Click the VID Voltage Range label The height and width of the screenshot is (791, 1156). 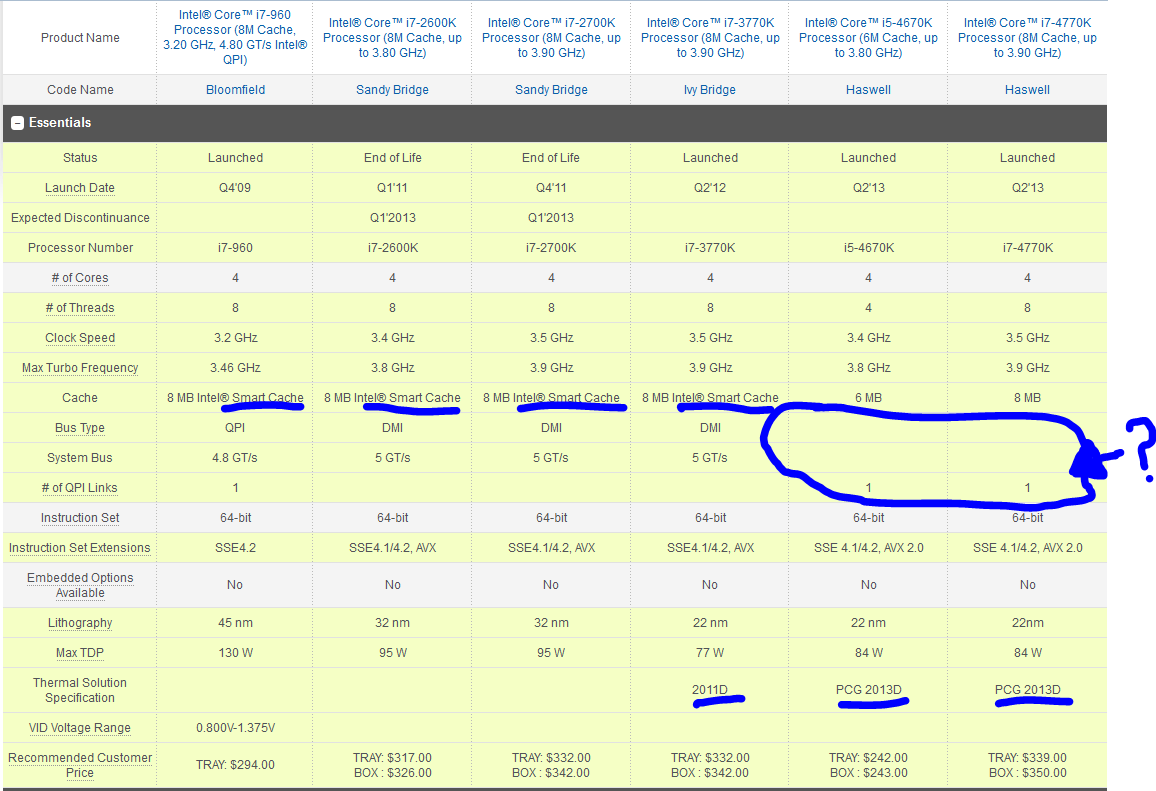80,728
